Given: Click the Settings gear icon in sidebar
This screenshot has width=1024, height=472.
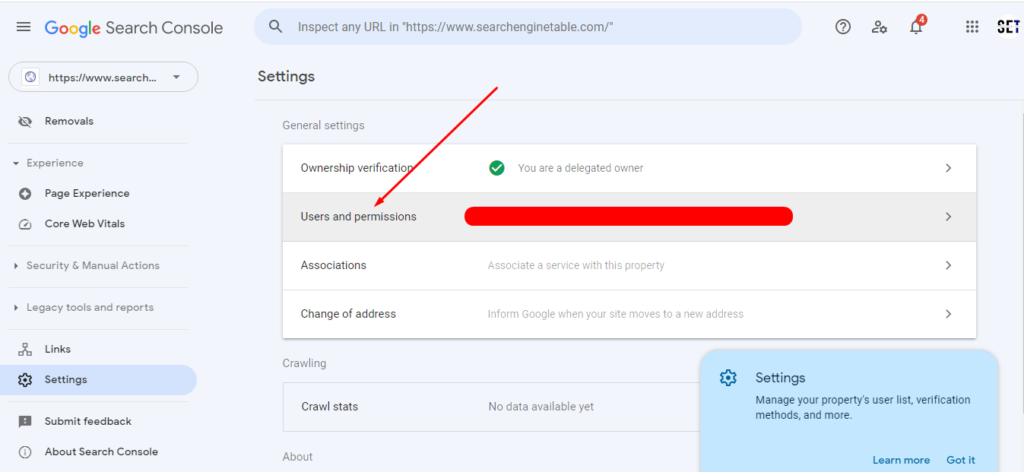Looking at the screenshot, I should [25, 380].
